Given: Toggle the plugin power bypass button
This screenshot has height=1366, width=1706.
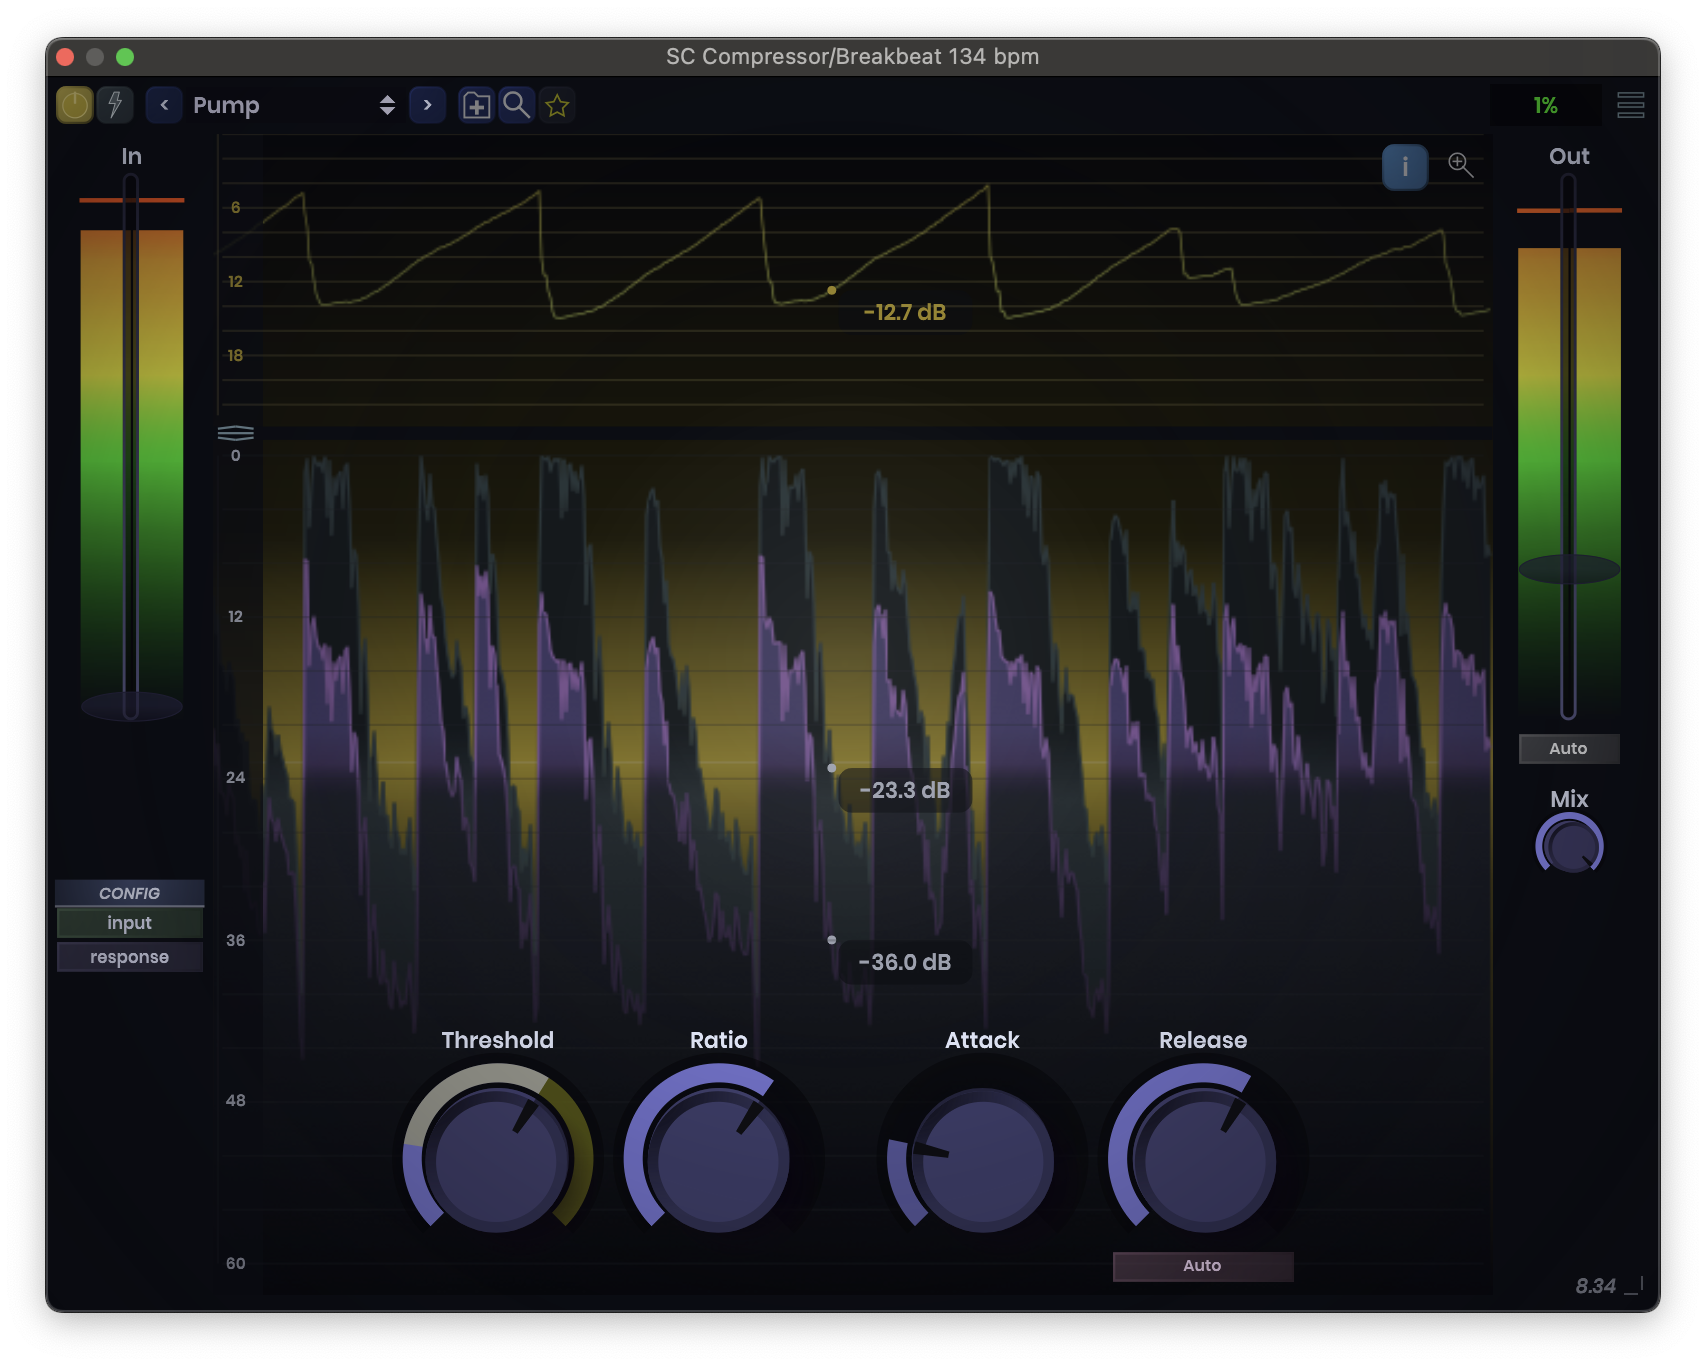Looking at the screenshot, I should pos(74,105).
